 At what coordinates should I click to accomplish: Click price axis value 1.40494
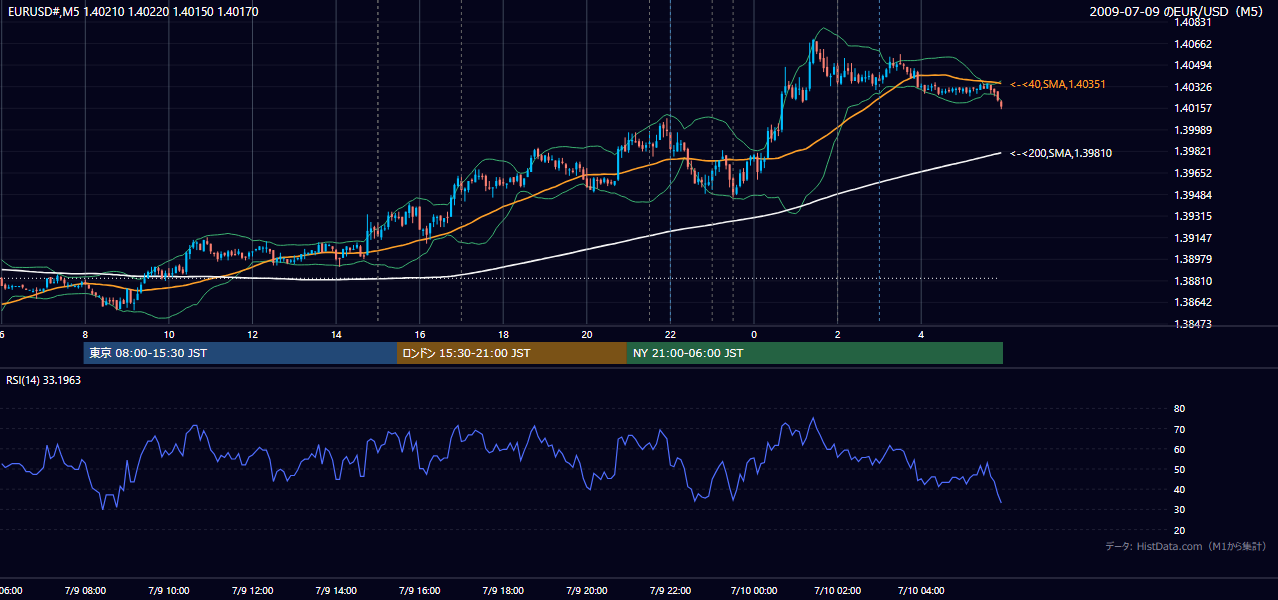1192,65
